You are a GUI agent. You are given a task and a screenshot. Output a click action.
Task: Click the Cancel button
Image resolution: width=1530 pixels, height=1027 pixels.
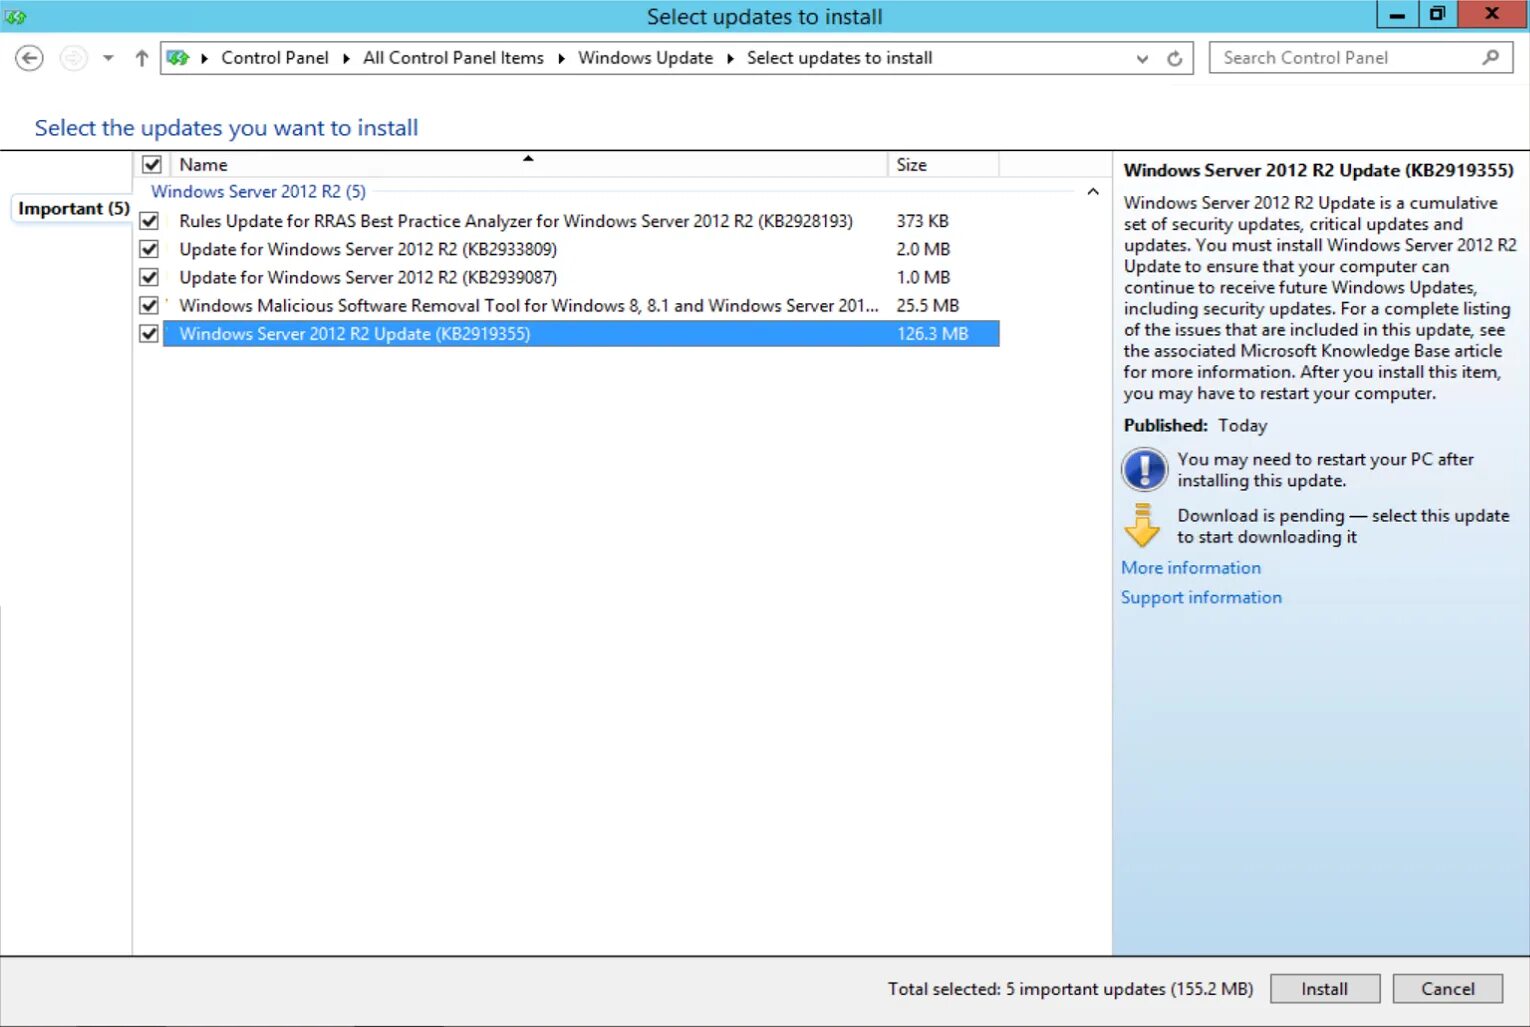point(1447,989)
